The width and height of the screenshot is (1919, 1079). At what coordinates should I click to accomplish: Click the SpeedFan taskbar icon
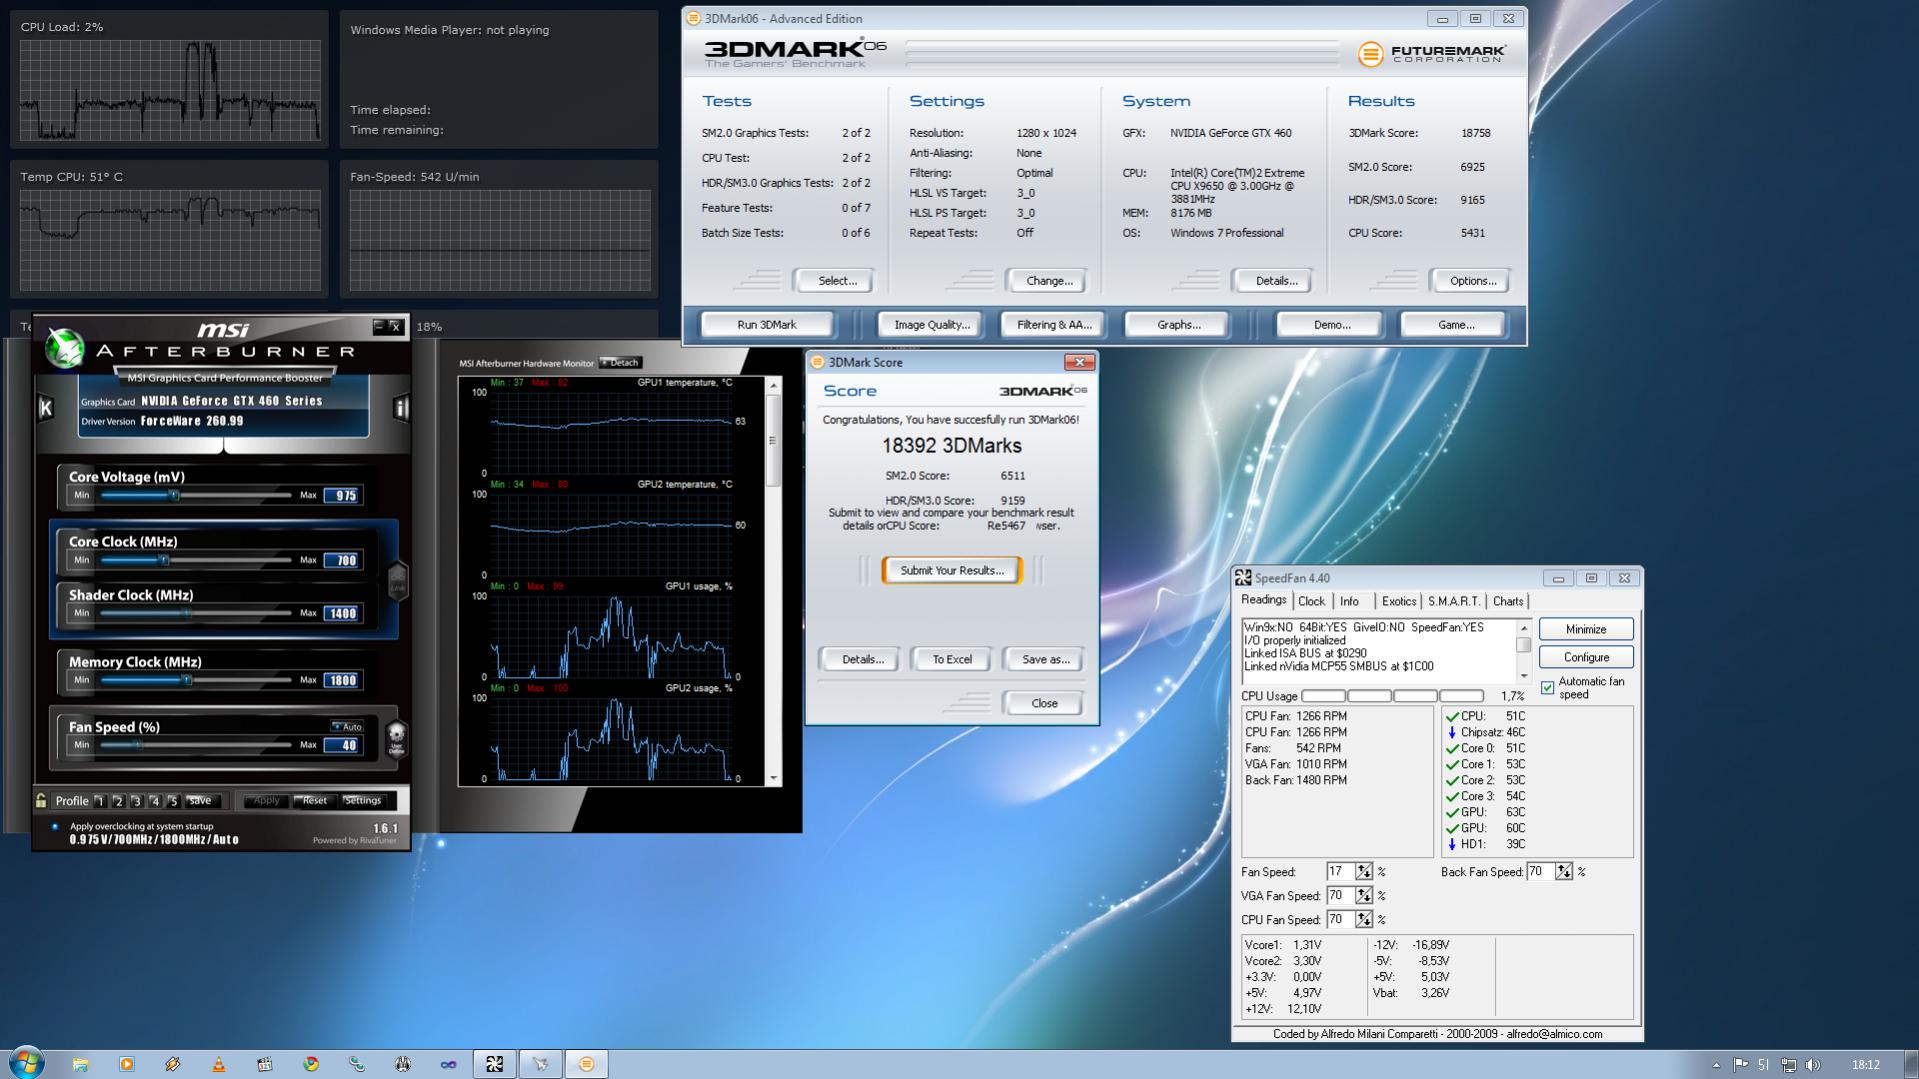[494, 1064]
